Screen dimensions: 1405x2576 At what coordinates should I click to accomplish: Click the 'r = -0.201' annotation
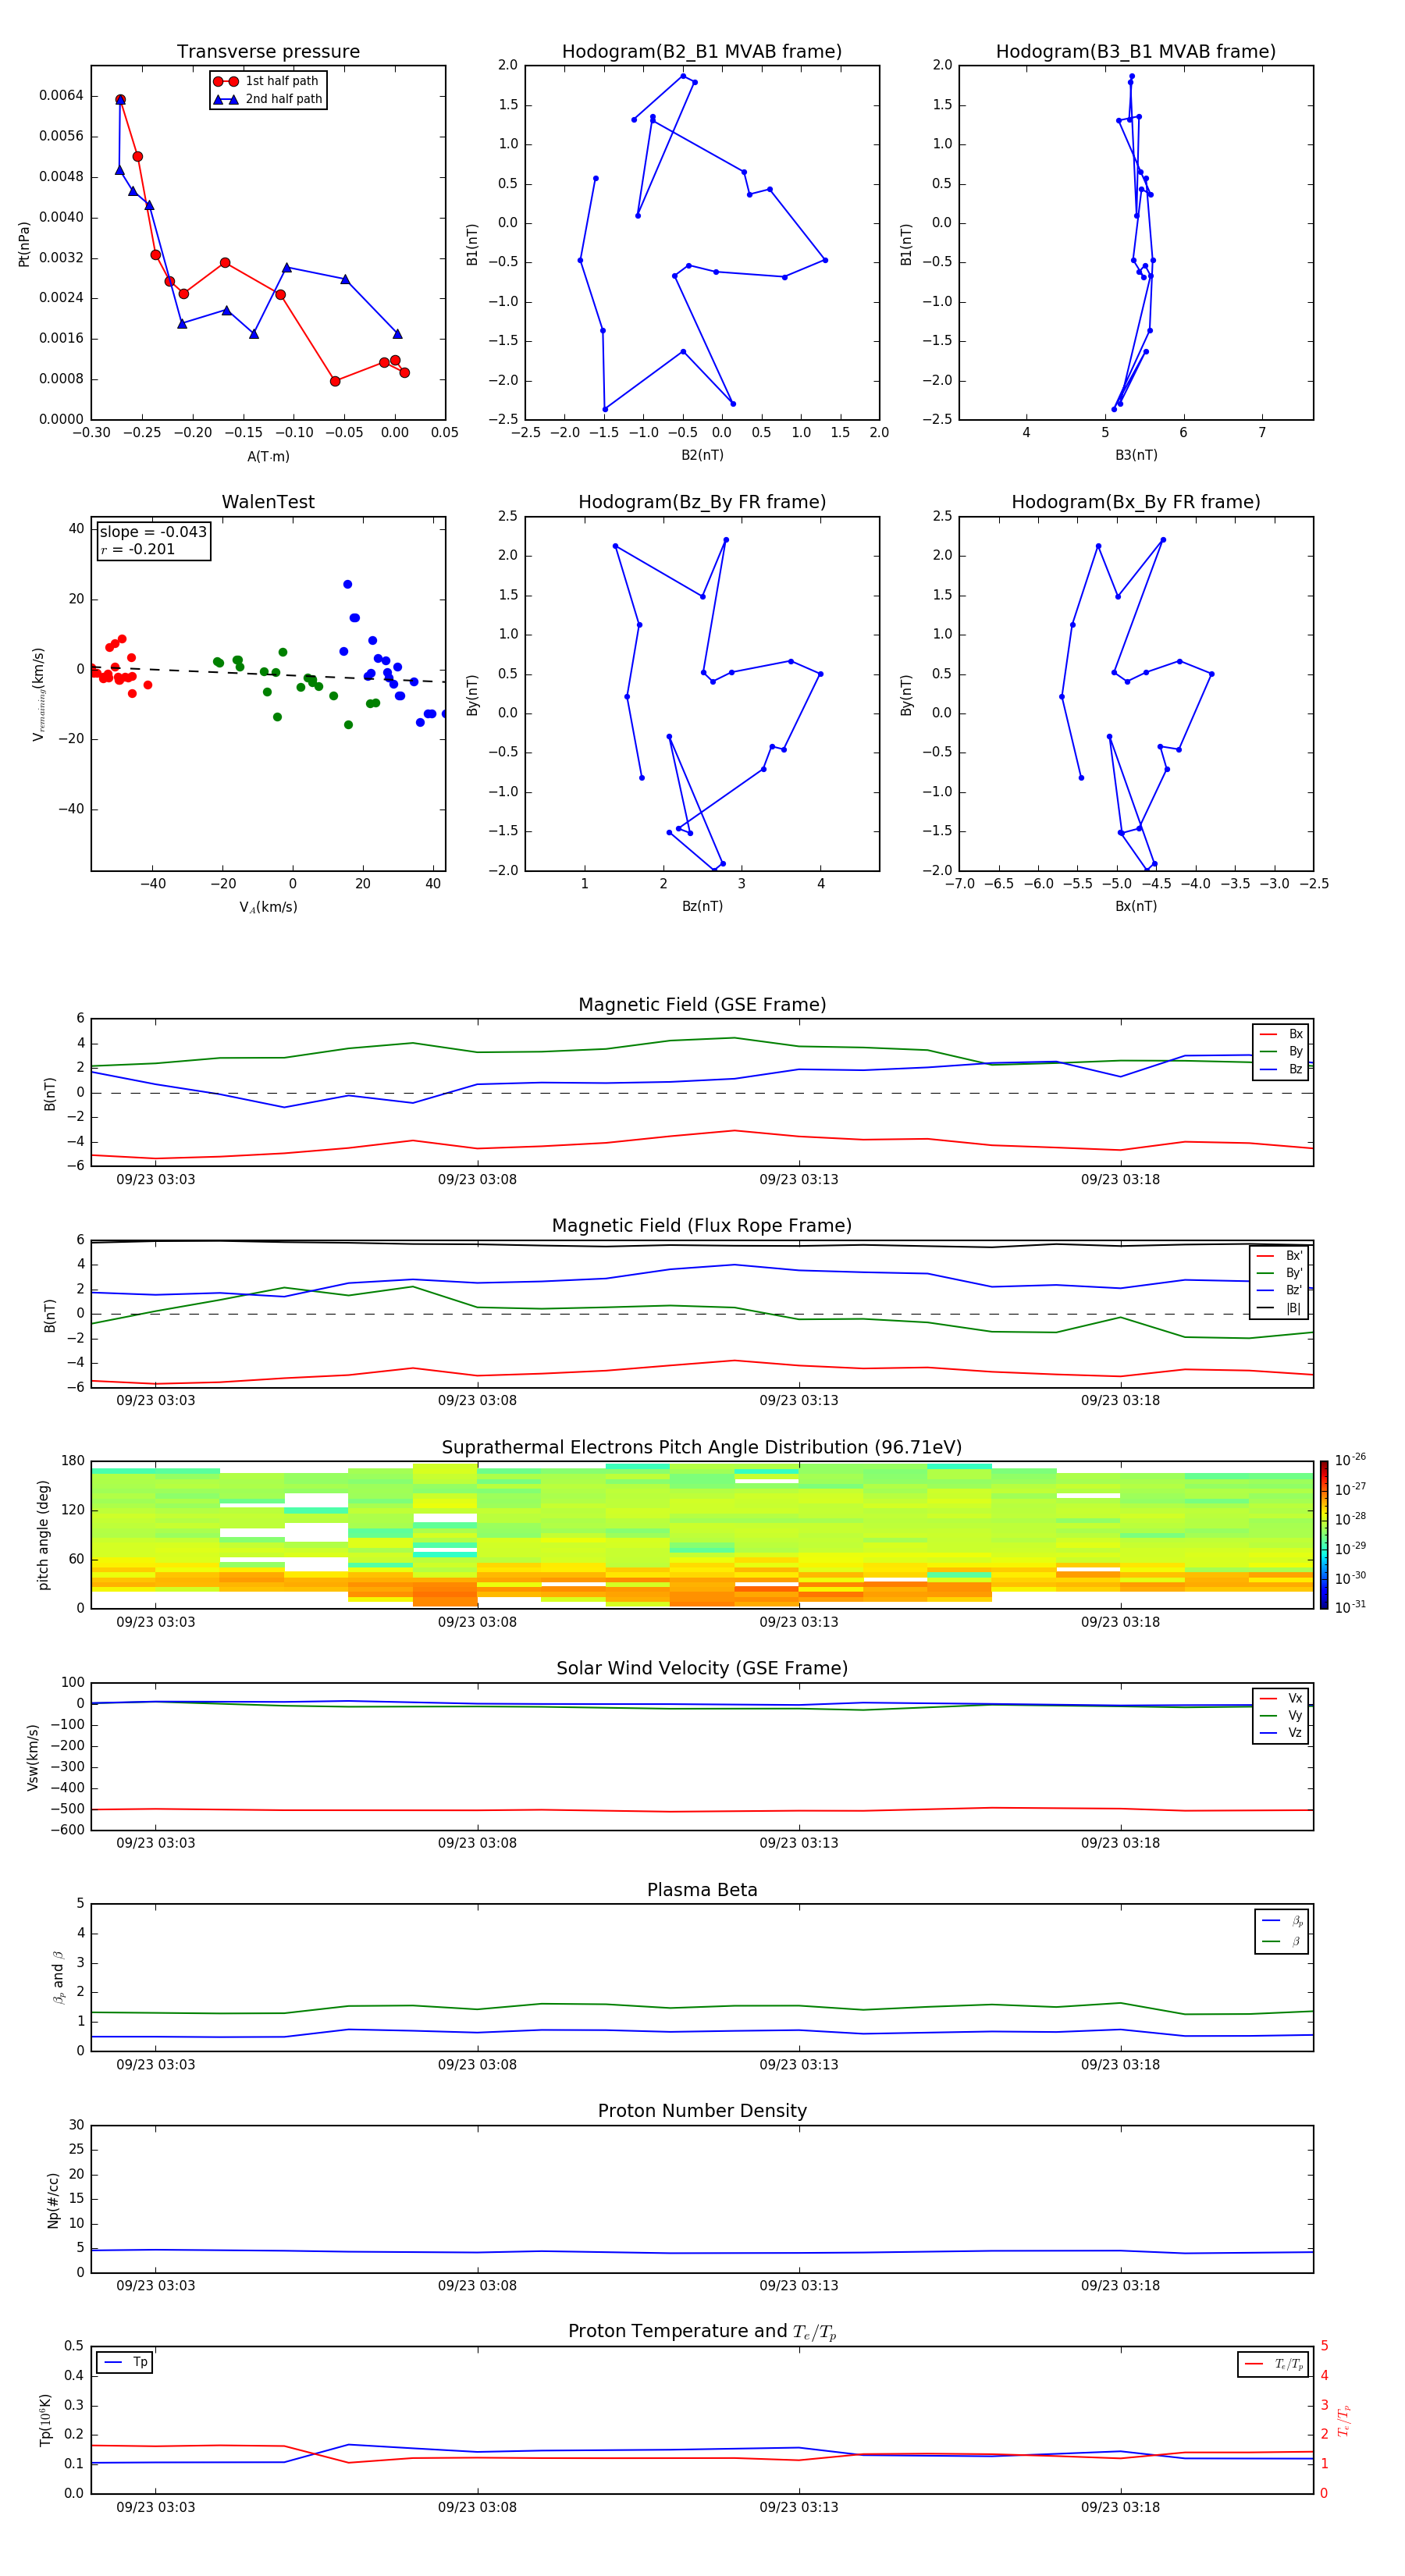tap(138, 549)
